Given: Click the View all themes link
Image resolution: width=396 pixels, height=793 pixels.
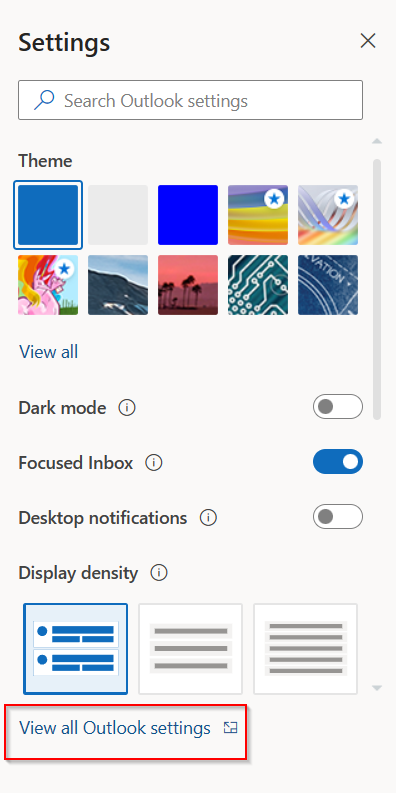Looking at the screenshot, I should (49, 351).
